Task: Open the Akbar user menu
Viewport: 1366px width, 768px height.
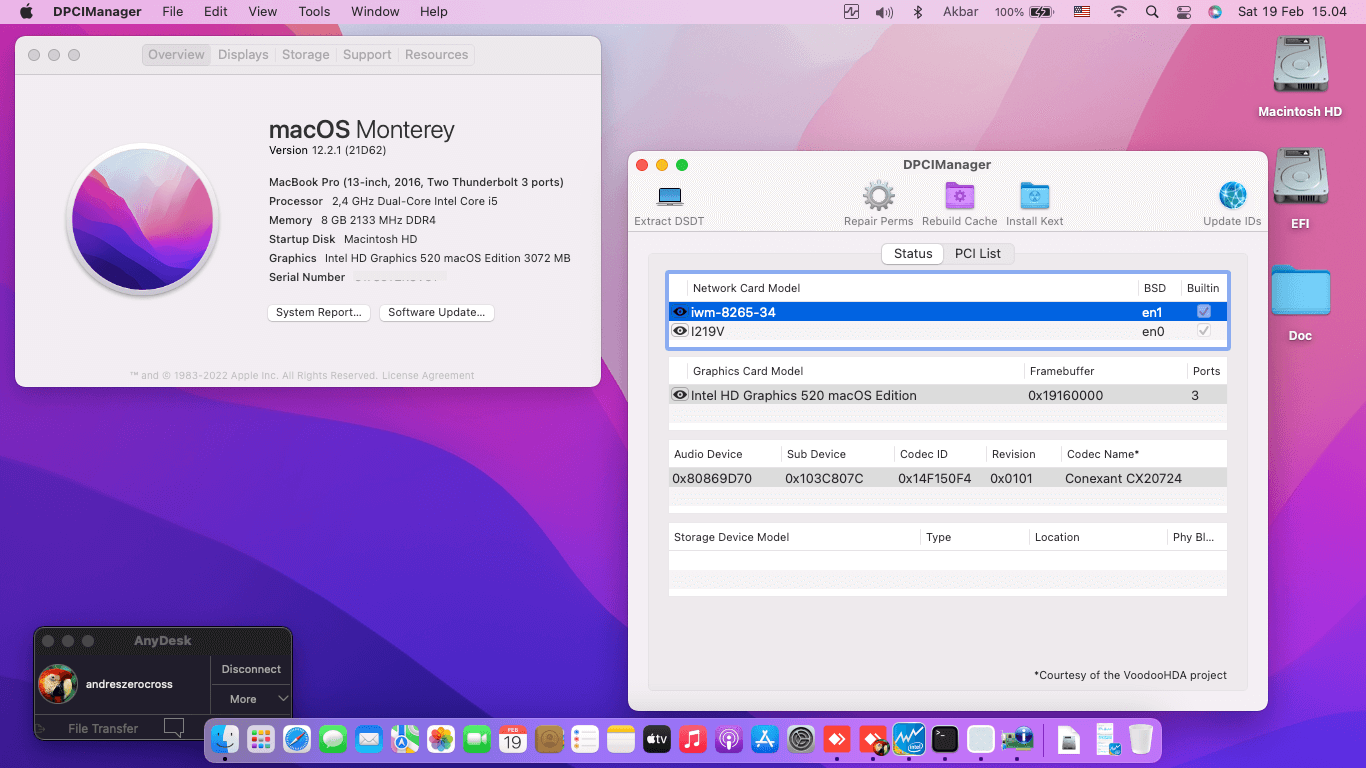Action: coord(960,12)
